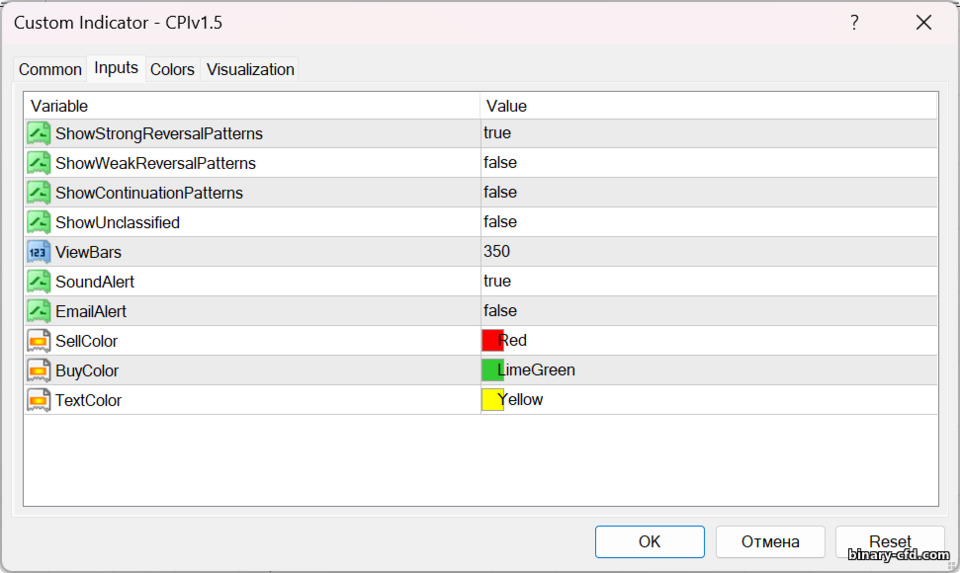Click the TextColor color-type icon

pyautogui.click(x=39, y=400)
